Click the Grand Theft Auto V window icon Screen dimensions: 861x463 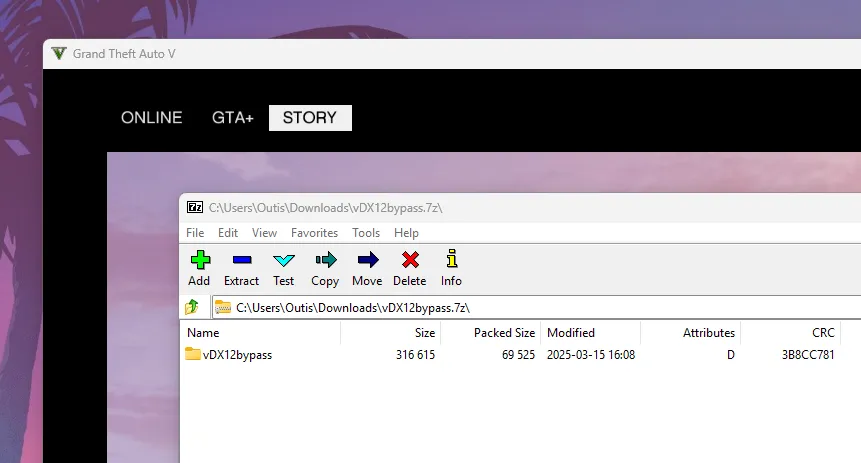59,53
